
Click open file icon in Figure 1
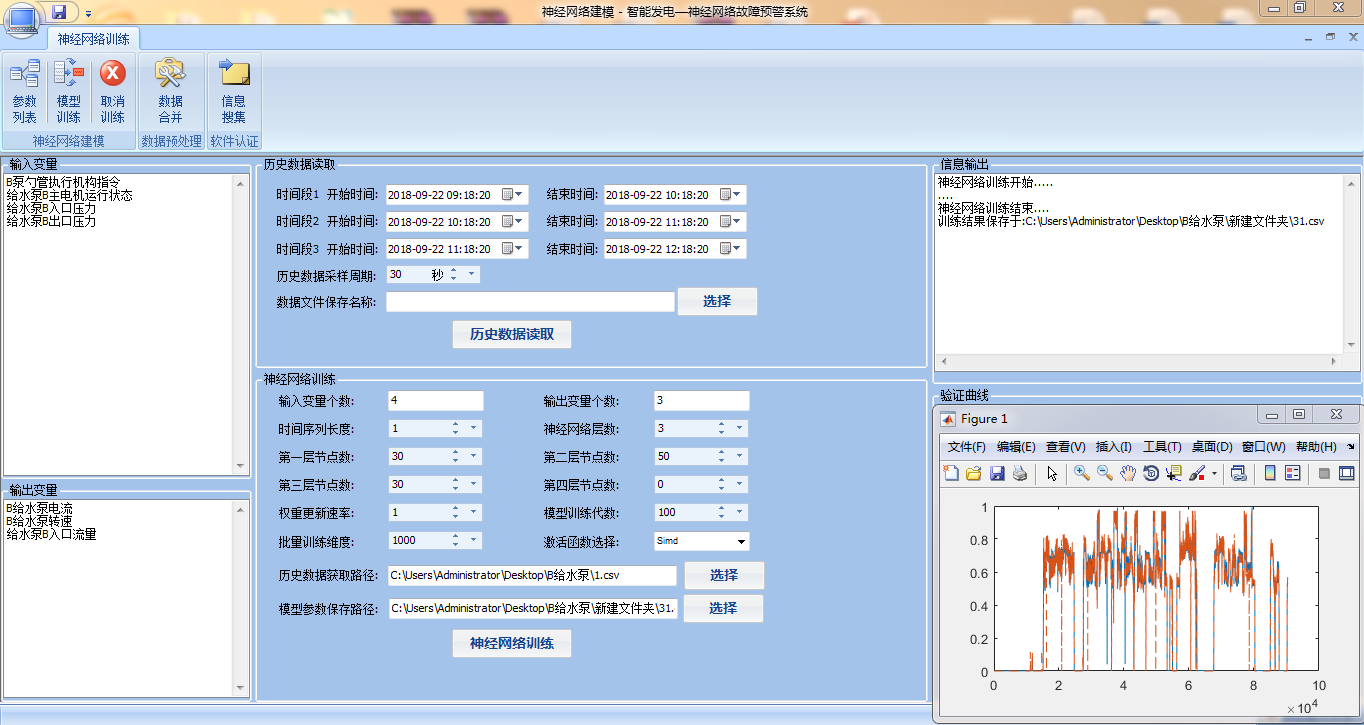pyautogui.click(x=974, y=473)
